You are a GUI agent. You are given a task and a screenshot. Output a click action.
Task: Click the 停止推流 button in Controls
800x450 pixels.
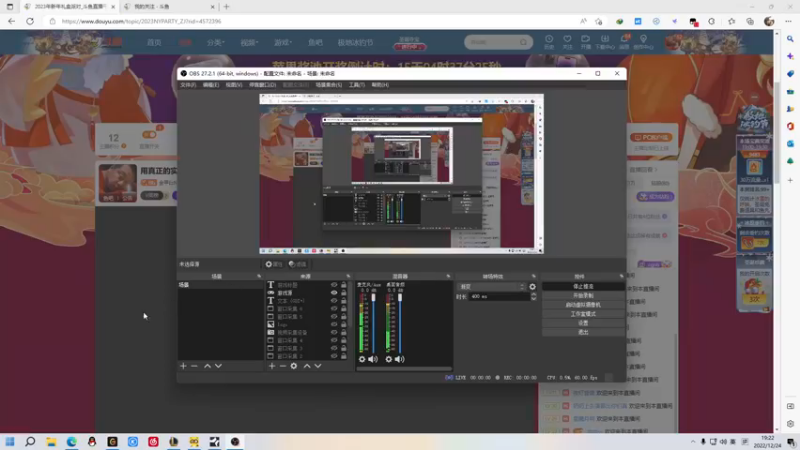pos(583,287)
